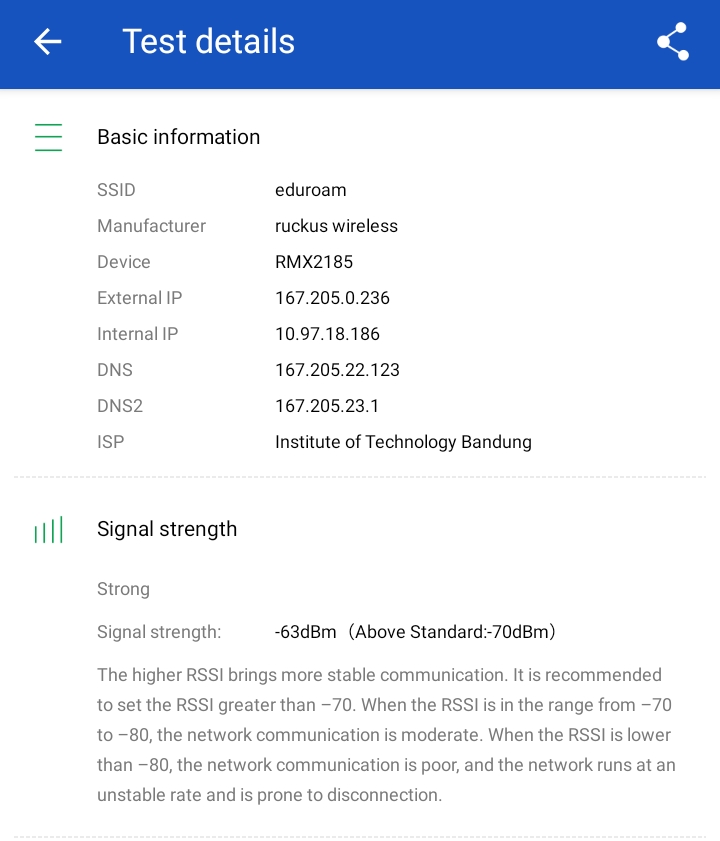Tap the manufacturer value ruckus wireless
Image resolution: width=720 pixels, height=841 pixels.
click(336, 226)
